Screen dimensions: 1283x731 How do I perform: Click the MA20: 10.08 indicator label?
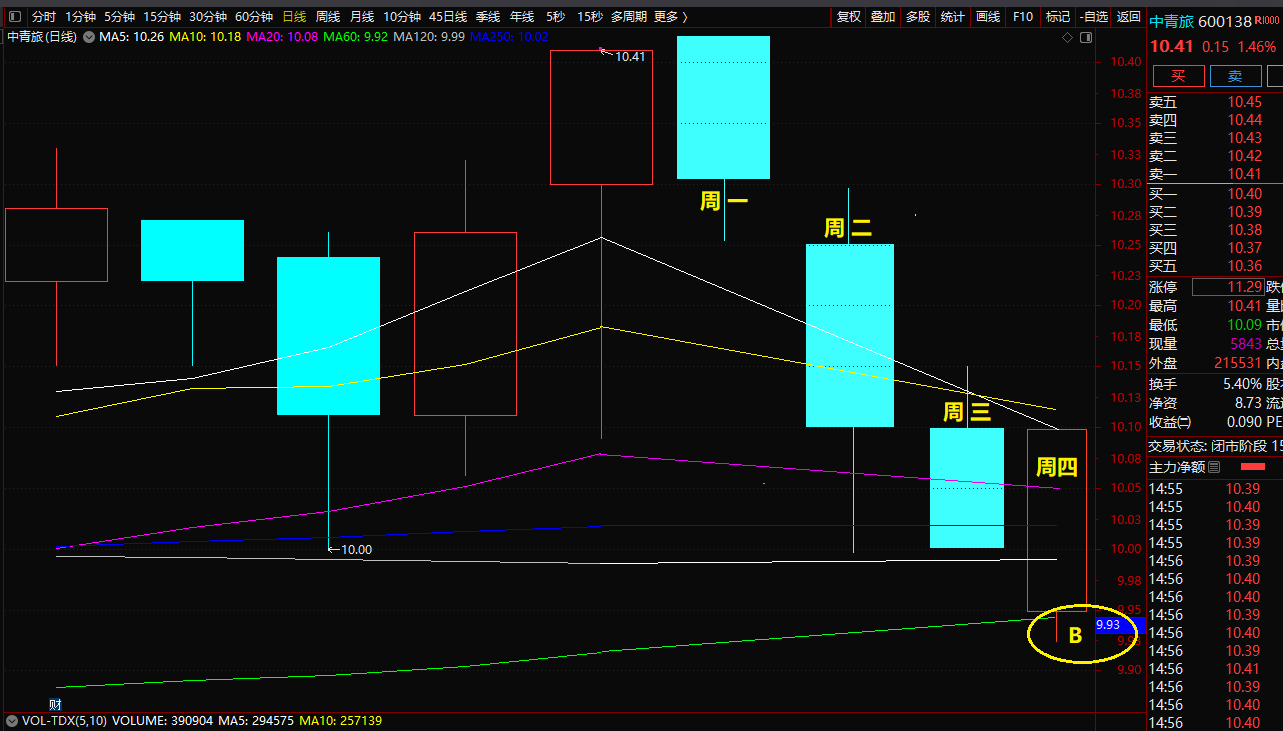282,37
